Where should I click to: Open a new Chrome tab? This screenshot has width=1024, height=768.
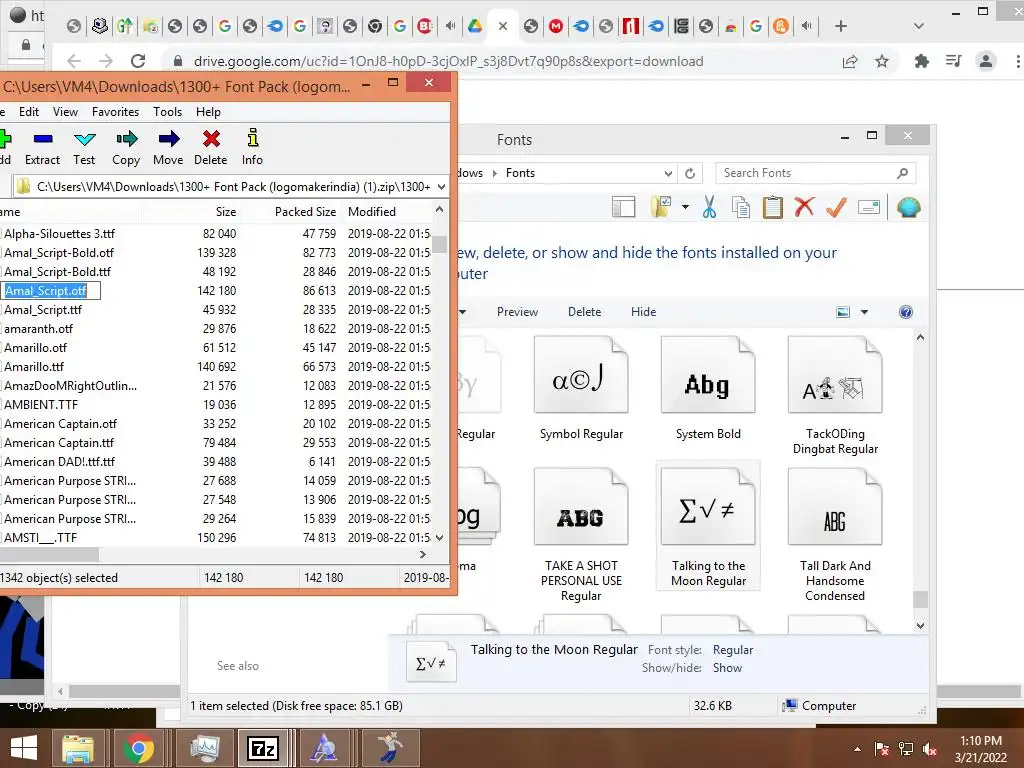(x=841, y=26)
